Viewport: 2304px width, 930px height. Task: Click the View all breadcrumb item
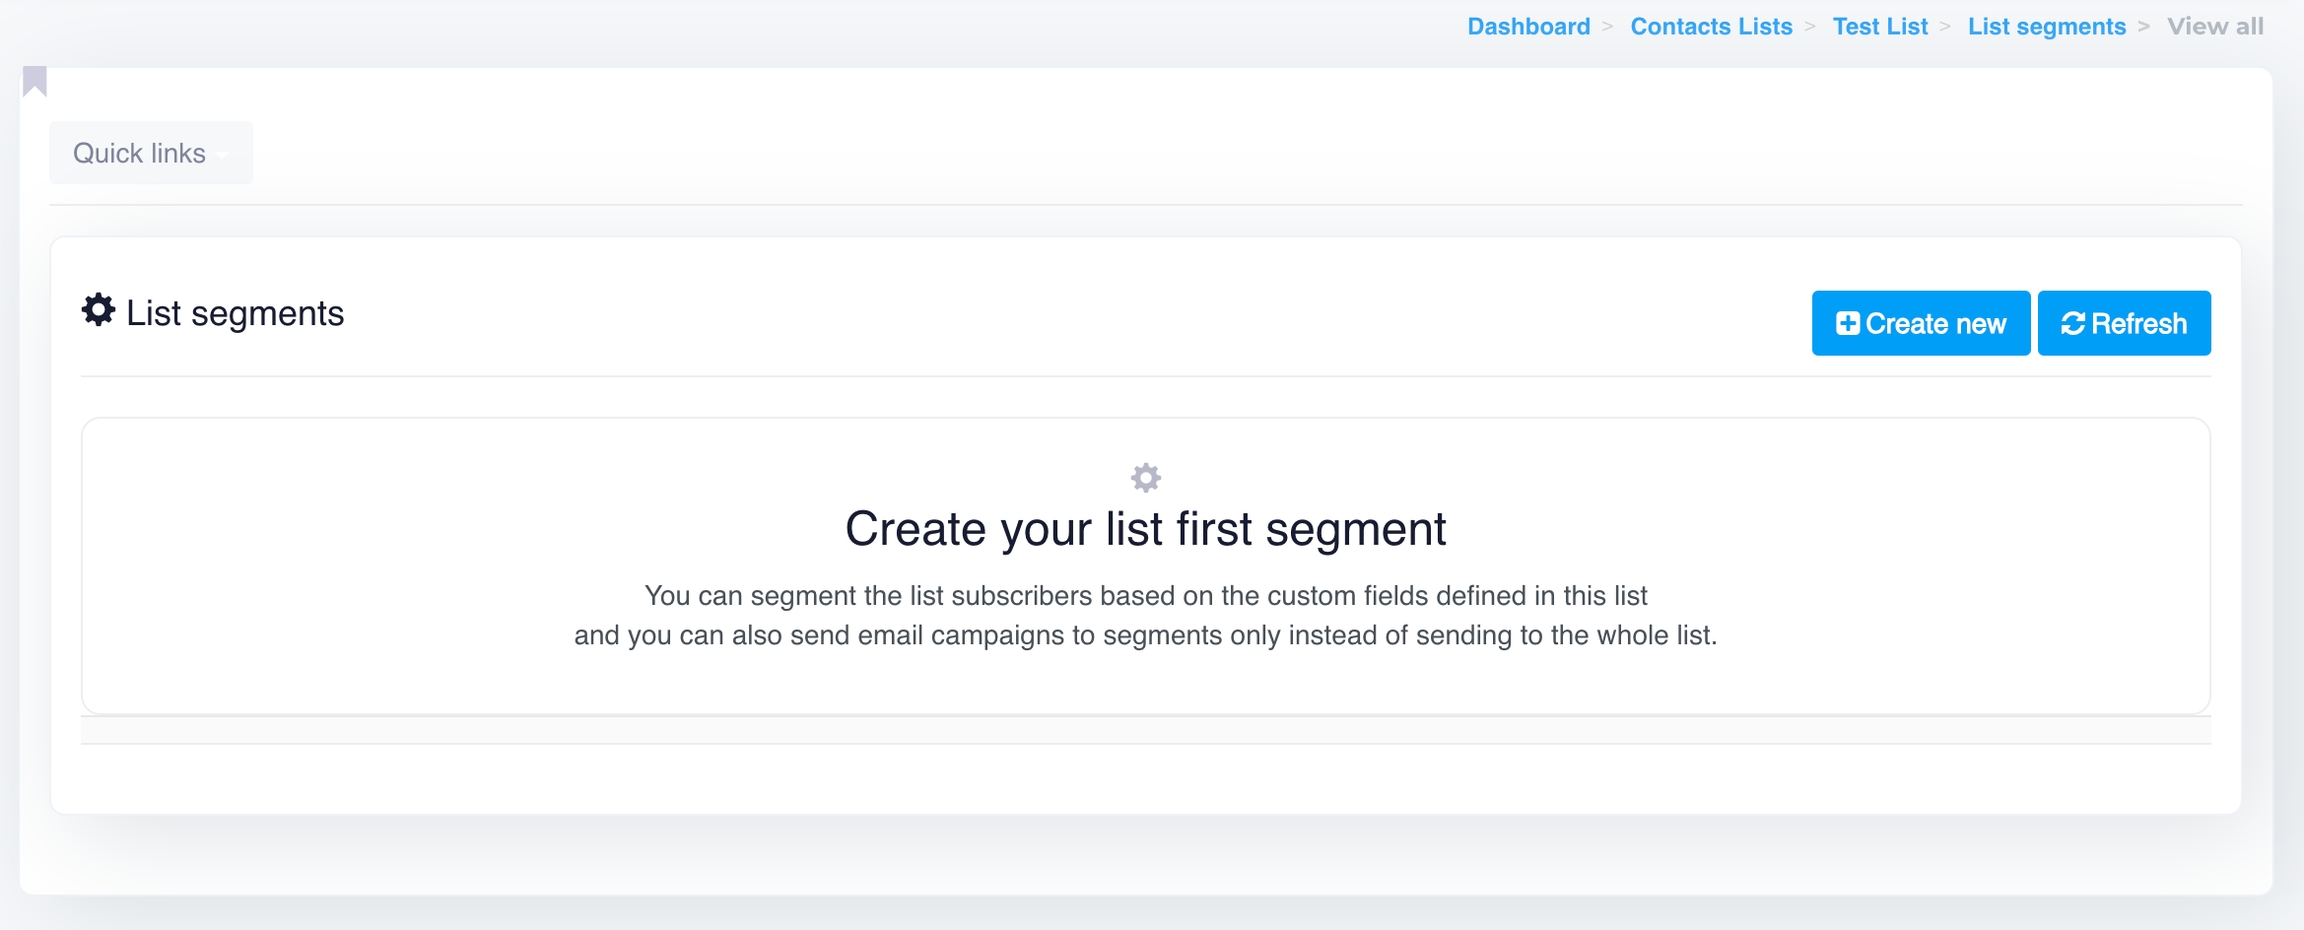click(2215, 27)
